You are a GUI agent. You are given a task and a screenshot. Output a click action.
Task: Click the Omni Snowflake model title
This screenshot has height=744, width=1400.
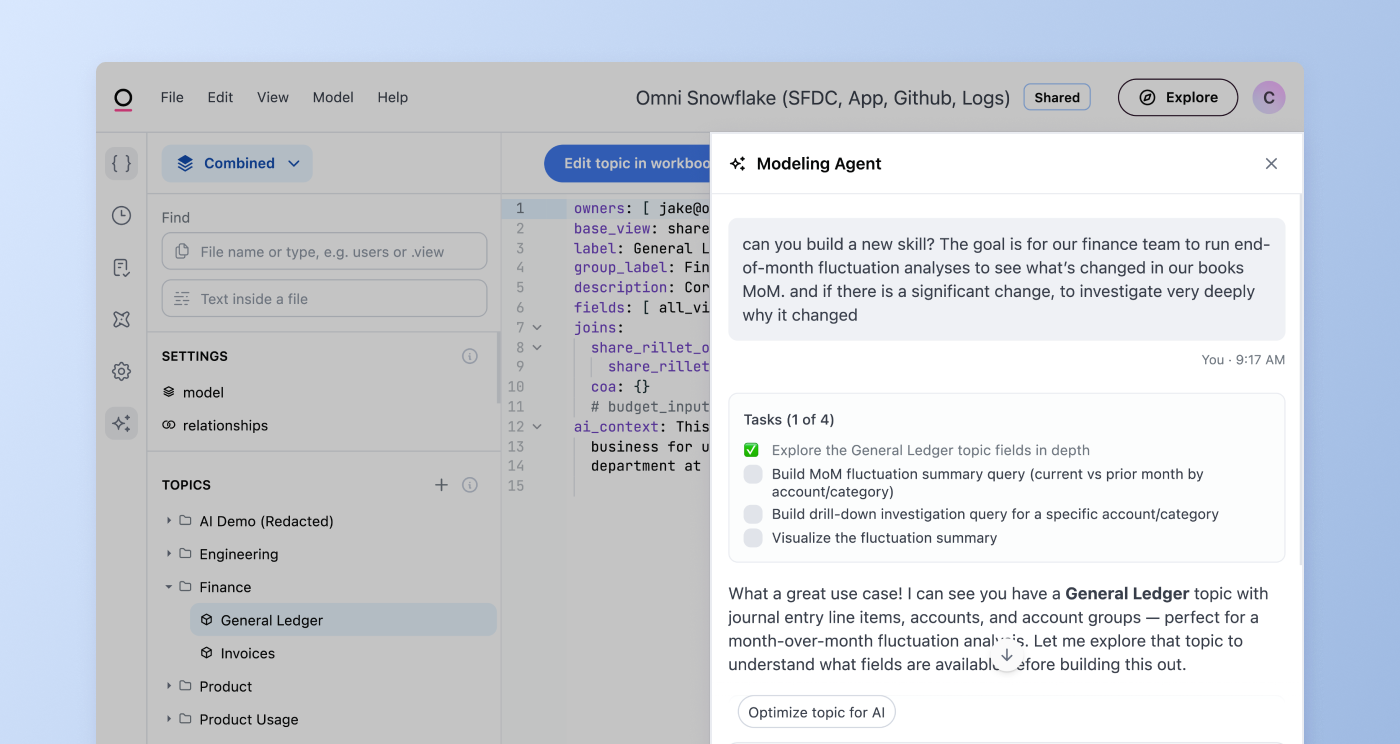point(823,97)
